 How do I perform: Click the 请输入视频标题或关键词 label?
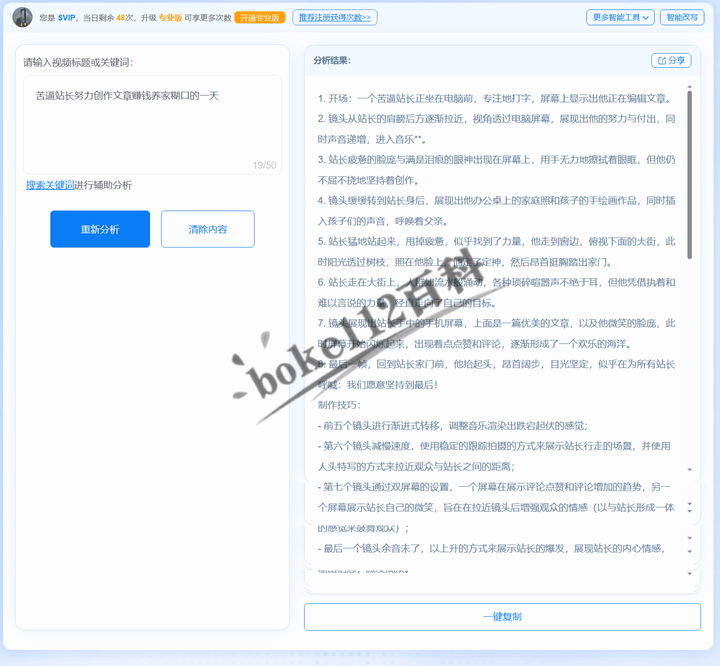pyautogui.click(x=78, y=62)
